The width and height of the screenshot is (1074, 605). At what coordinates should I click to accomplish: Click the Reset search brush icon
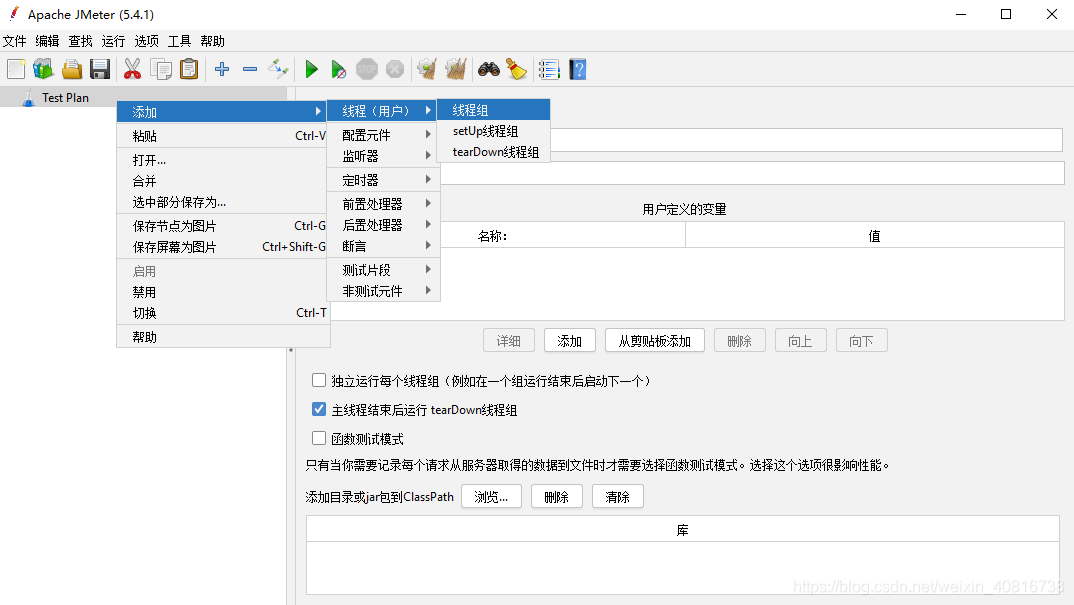point(516,69)
